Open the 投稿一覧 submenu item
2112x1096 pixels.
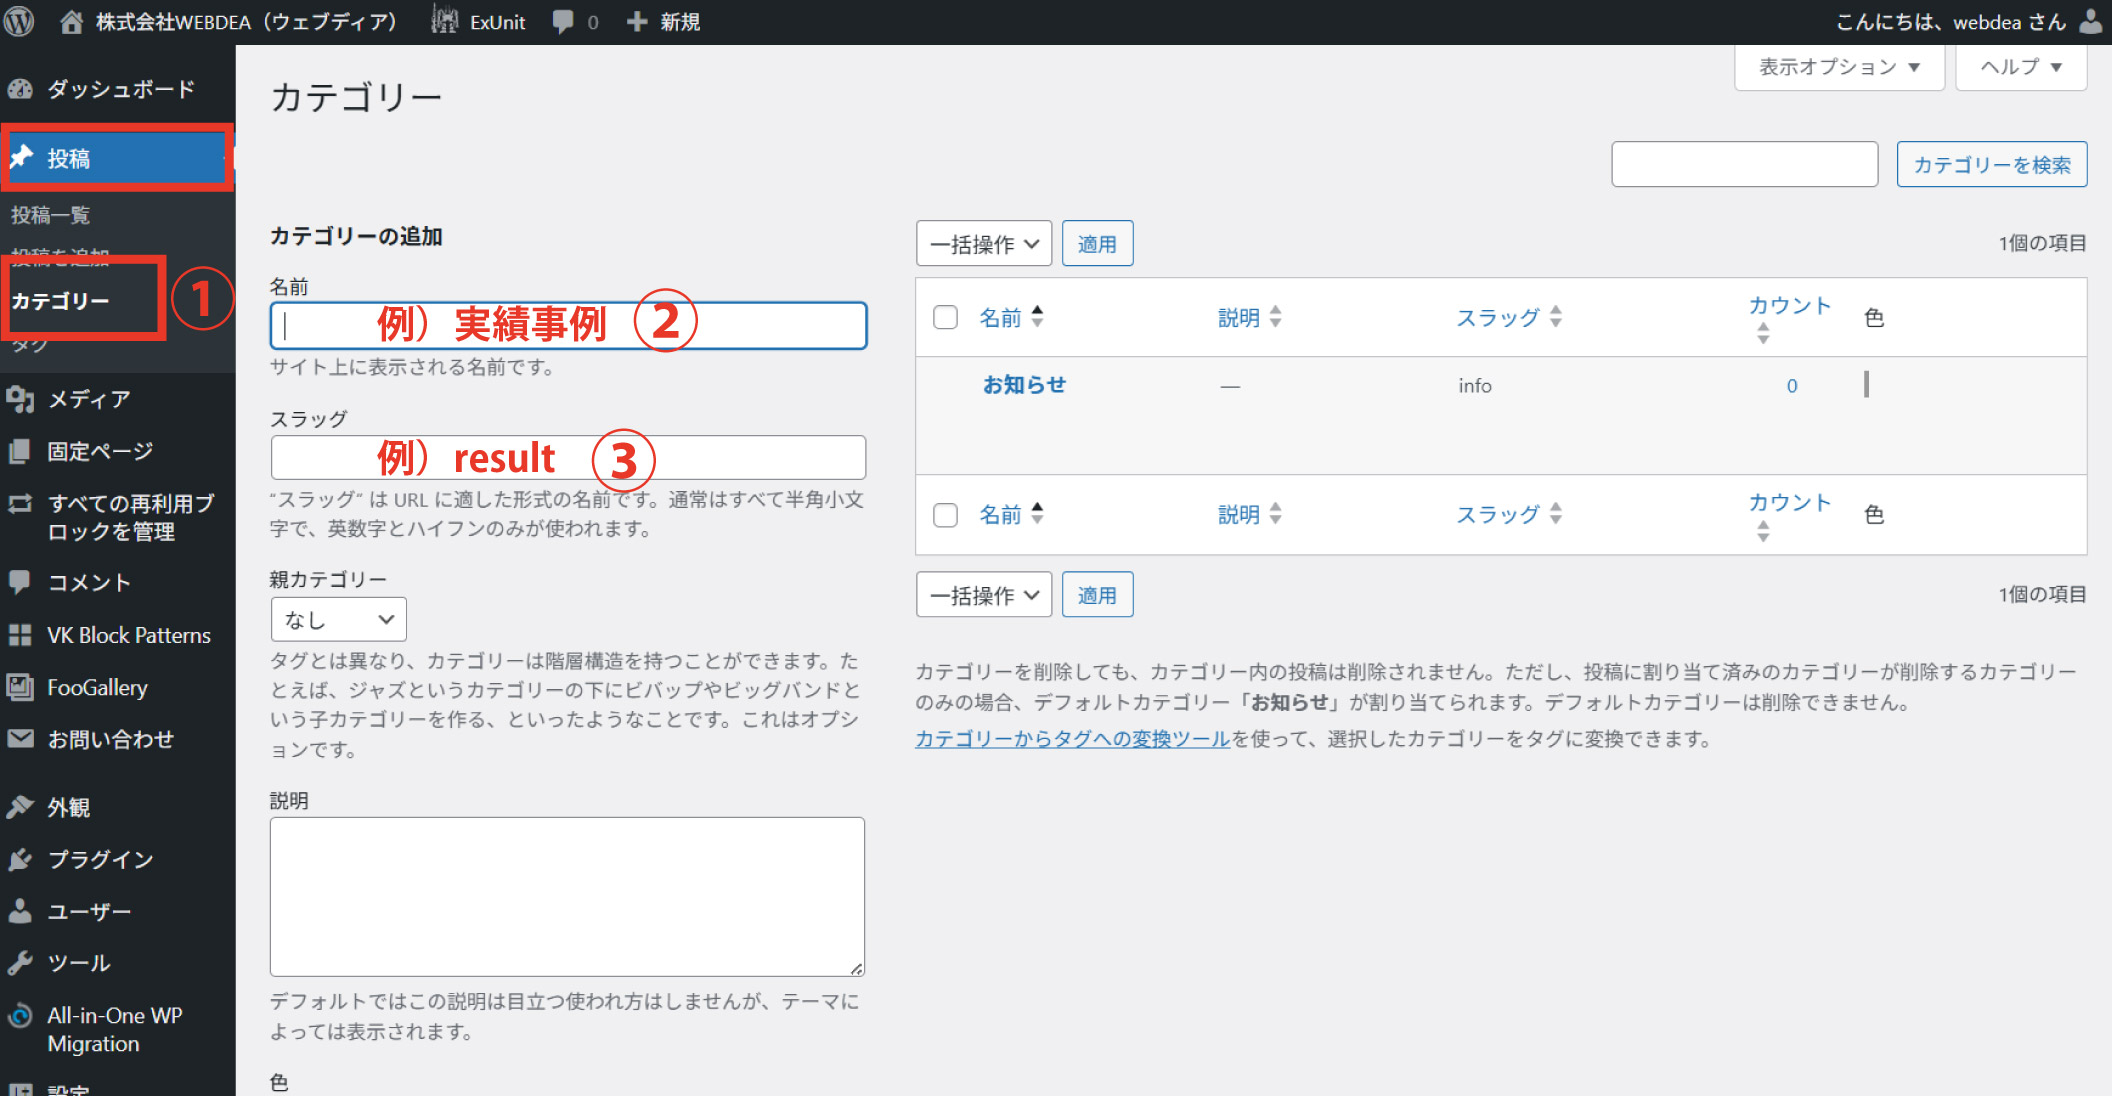coord(50,215)
